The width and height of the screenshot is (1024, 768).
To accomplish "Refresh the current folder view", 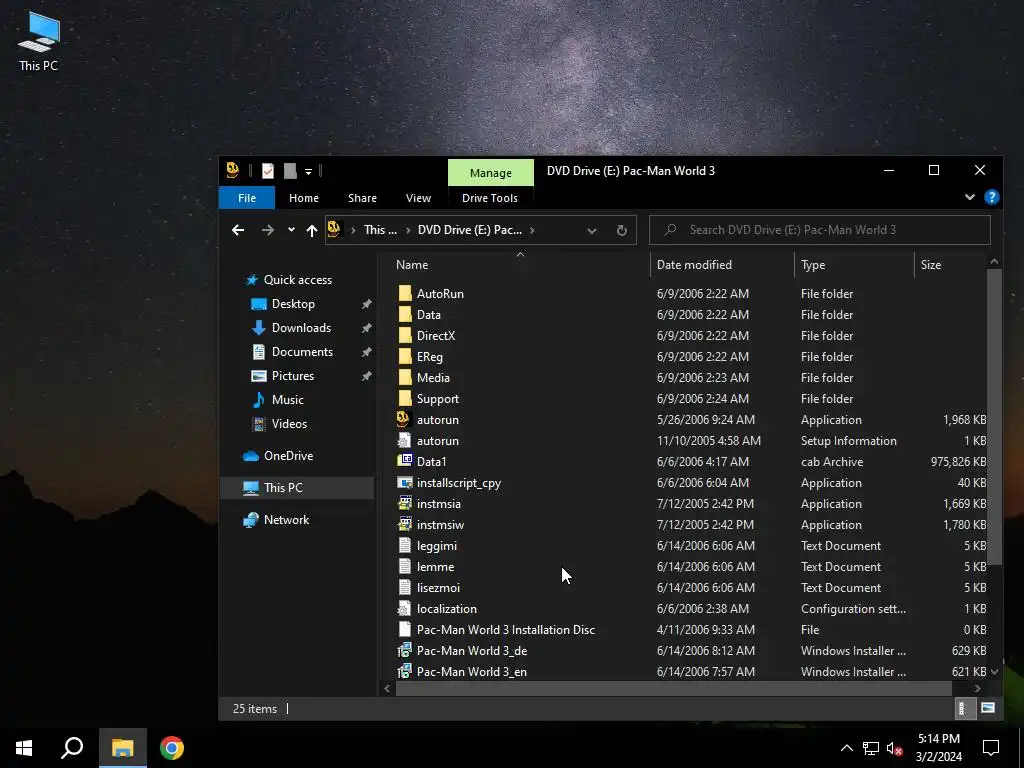I will point(622,231).
